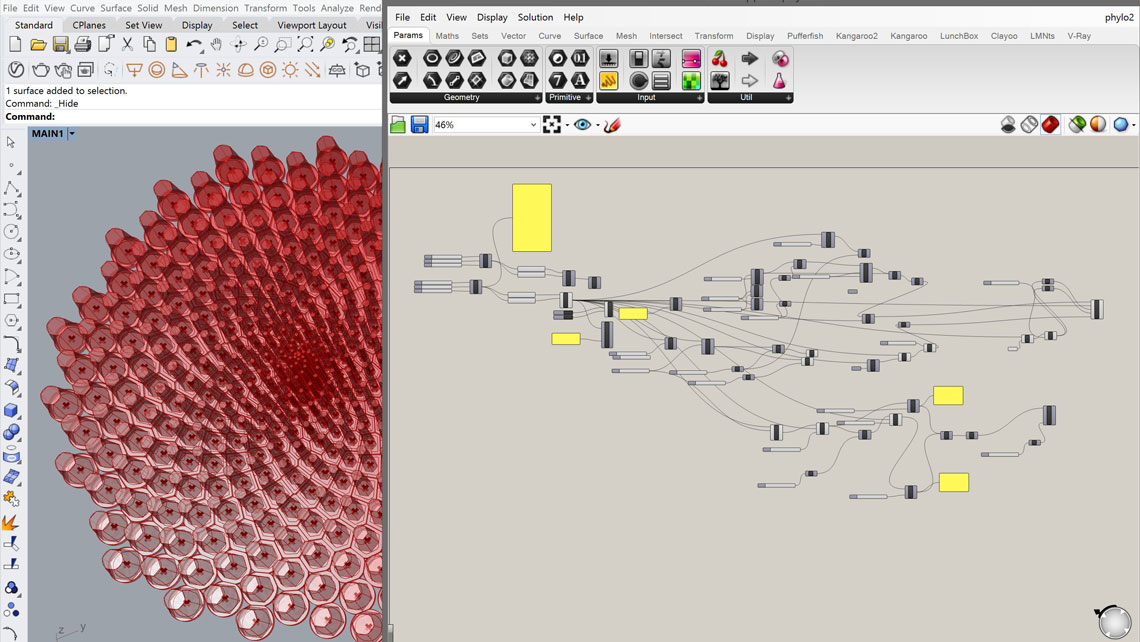Click the Point parameter hexagon icon
The width and height of the screenshot is (1140, 642).
pyautogui.click(x=402, y=58)
